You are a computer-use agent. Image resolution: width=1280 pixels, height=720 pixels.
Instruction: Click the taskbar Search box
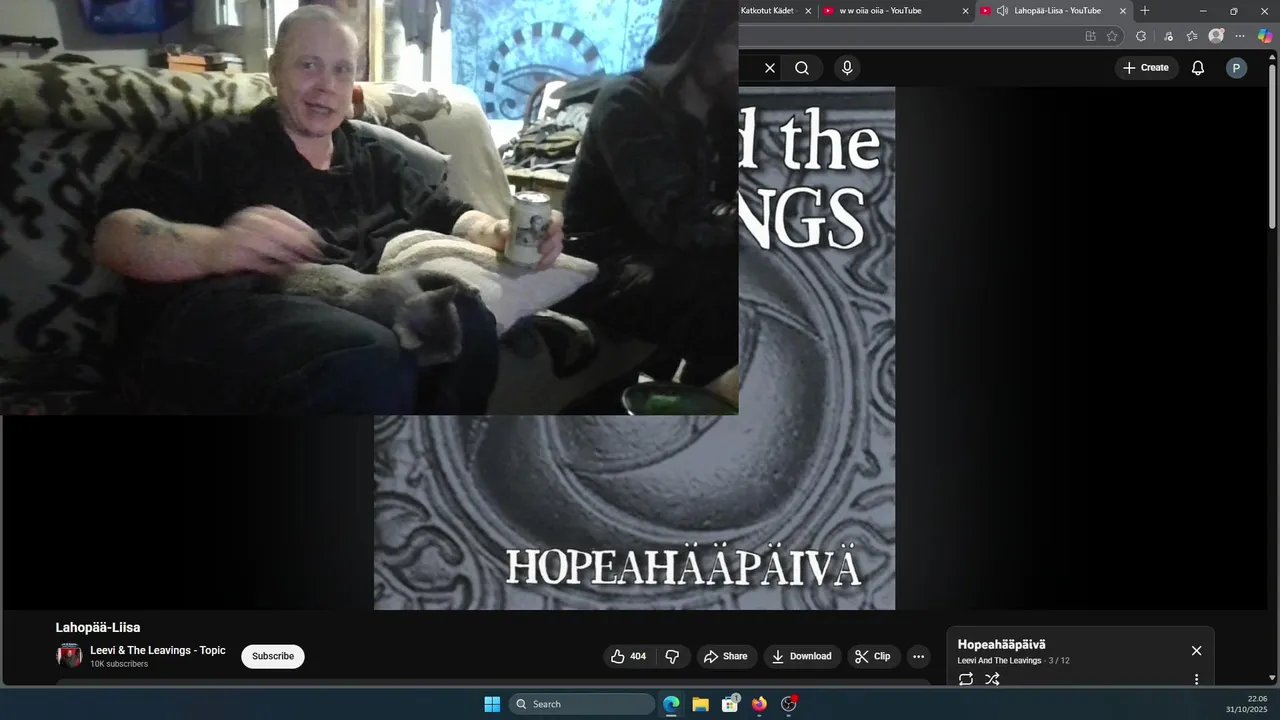point(582,704)
